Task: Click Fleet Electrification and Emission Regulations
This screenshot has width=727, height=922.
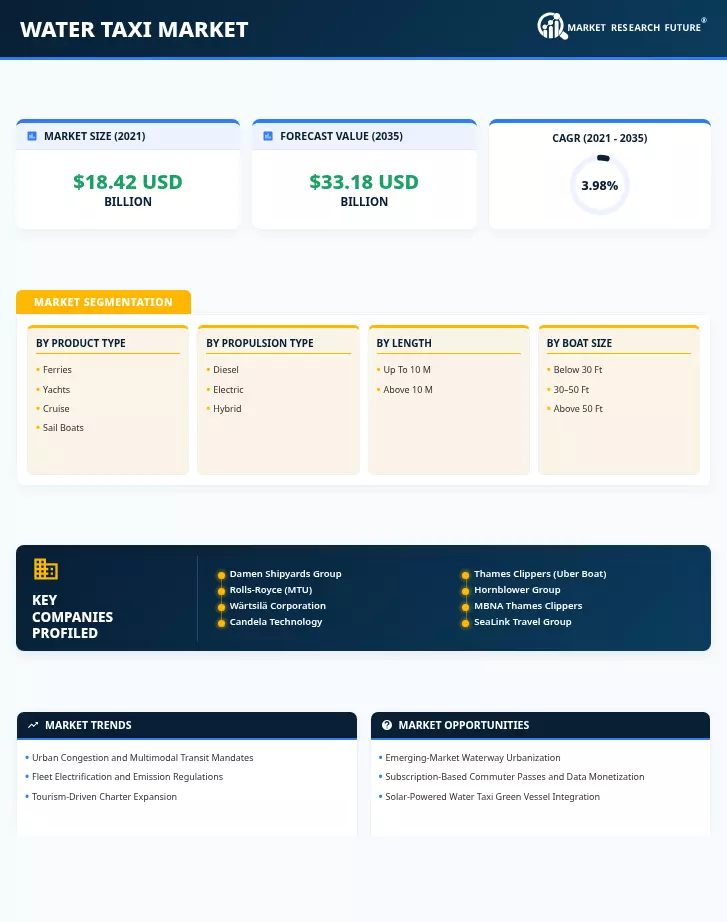Action: (x=127, y=777)
